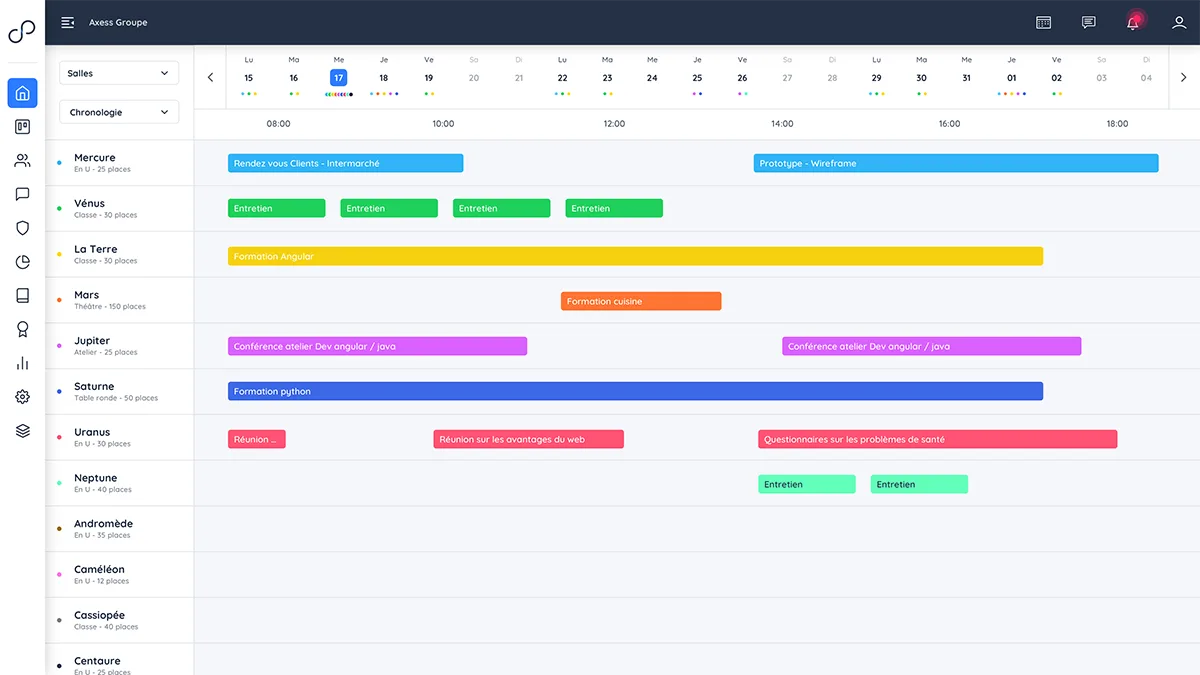Click the Axess logo in the sidebar
Image resolution: width=1200 pixels, height=675 pixels.
point(22,33)
